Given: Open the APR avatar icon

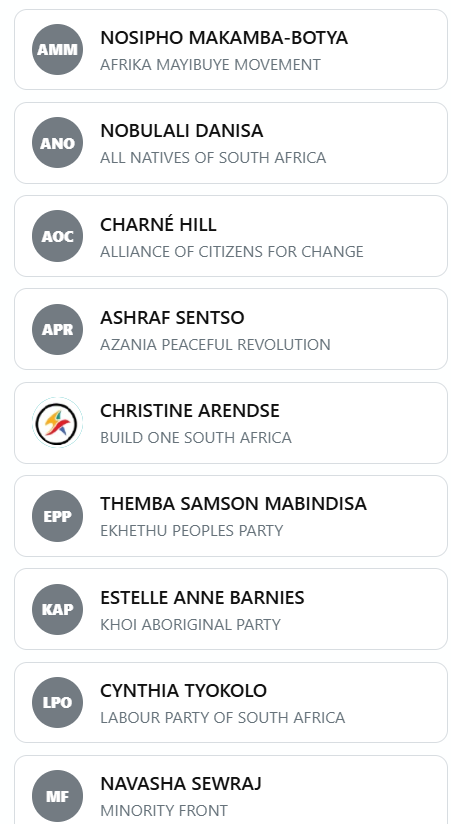Looking at the screenshot, I should (x=57, y=329).
